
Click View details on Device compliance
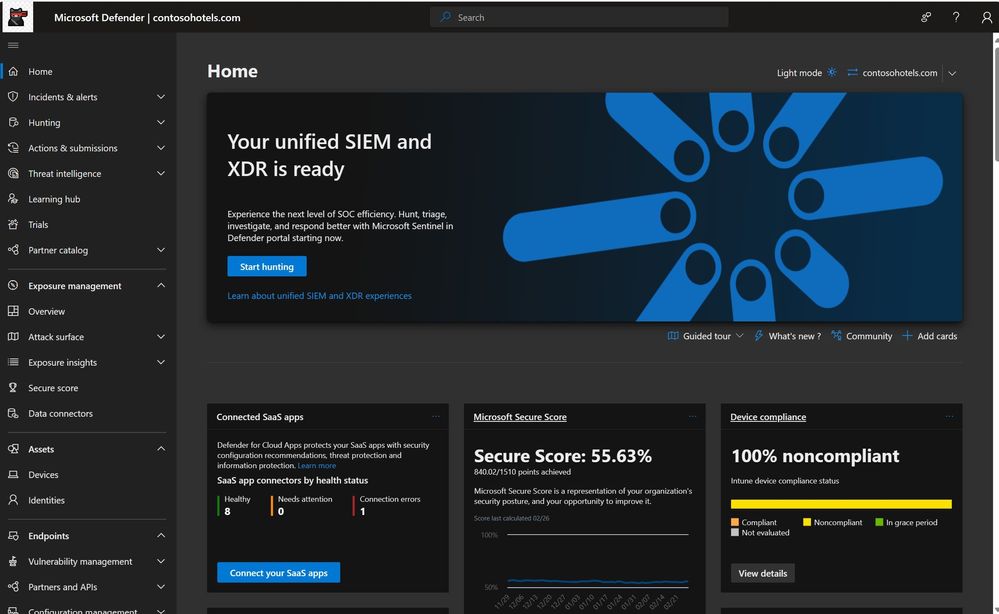tap(762, 573)
